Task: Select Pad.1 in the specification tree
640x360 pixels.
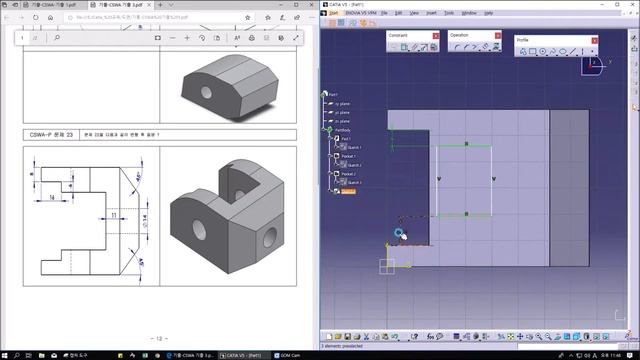Action: click(x=346, y=139)
